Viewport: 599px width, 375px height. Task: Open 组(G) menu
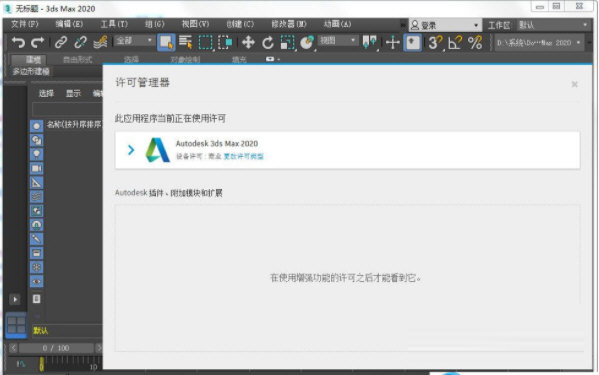point(155,24)
